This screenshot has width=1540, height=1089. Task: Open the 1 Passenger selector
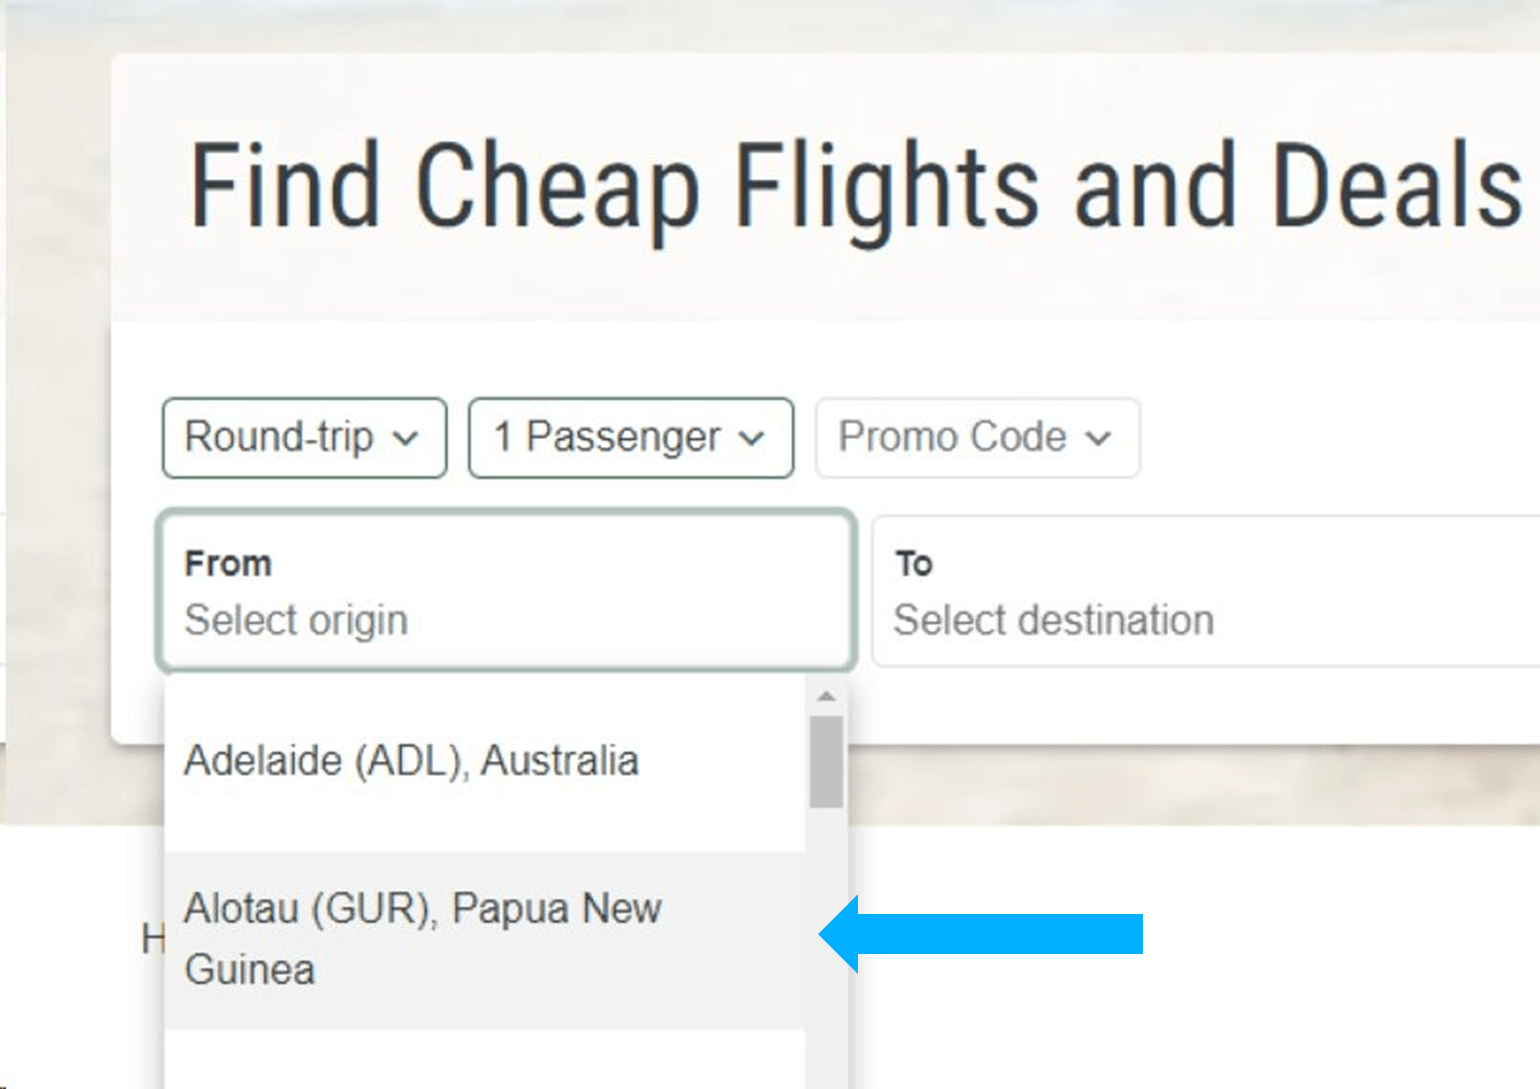(x=631, y=438)
